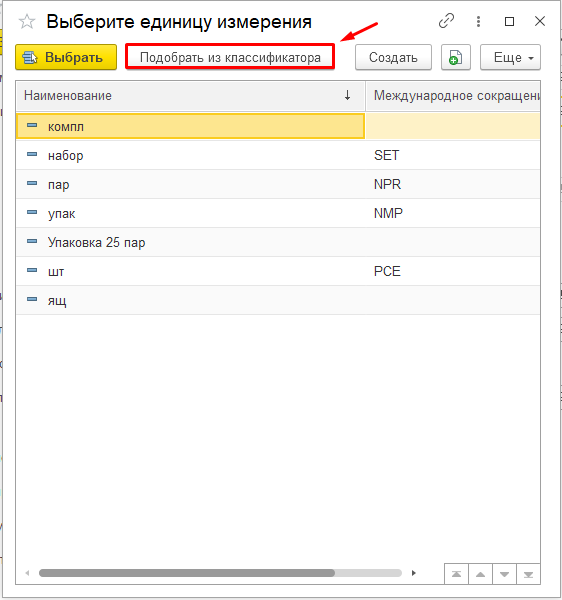Screen dimensions: 562x600
Task: Click the Создать button
Action: coord(393,57)
